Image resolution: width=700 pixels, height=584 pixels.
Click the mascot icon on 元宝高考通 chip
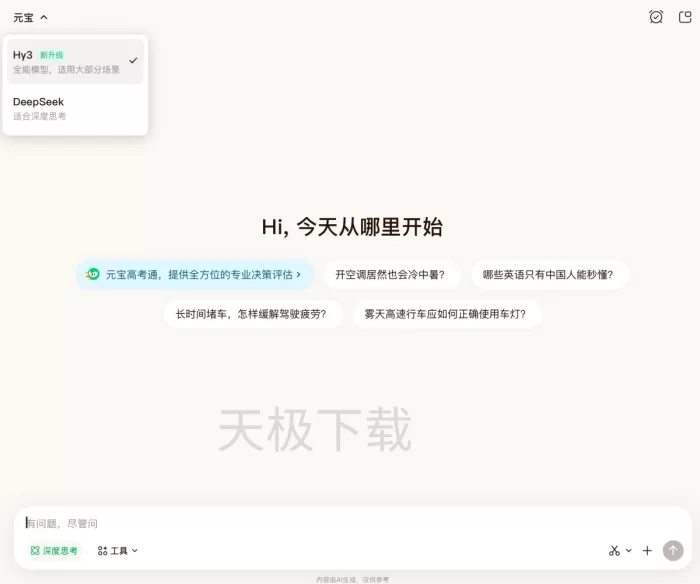click(93, 274)
